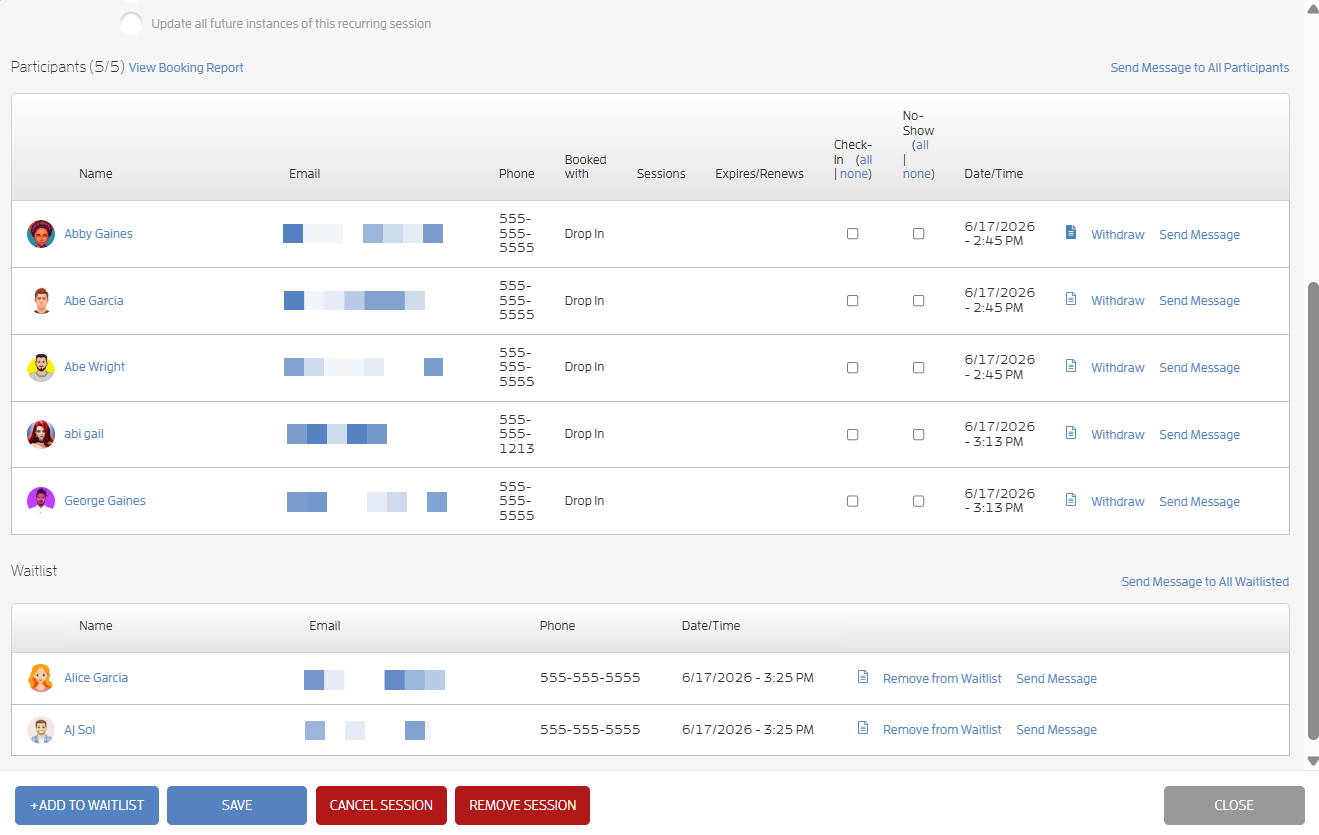Click the SAVE button
1319x835 pixels.
coord(237,805)
